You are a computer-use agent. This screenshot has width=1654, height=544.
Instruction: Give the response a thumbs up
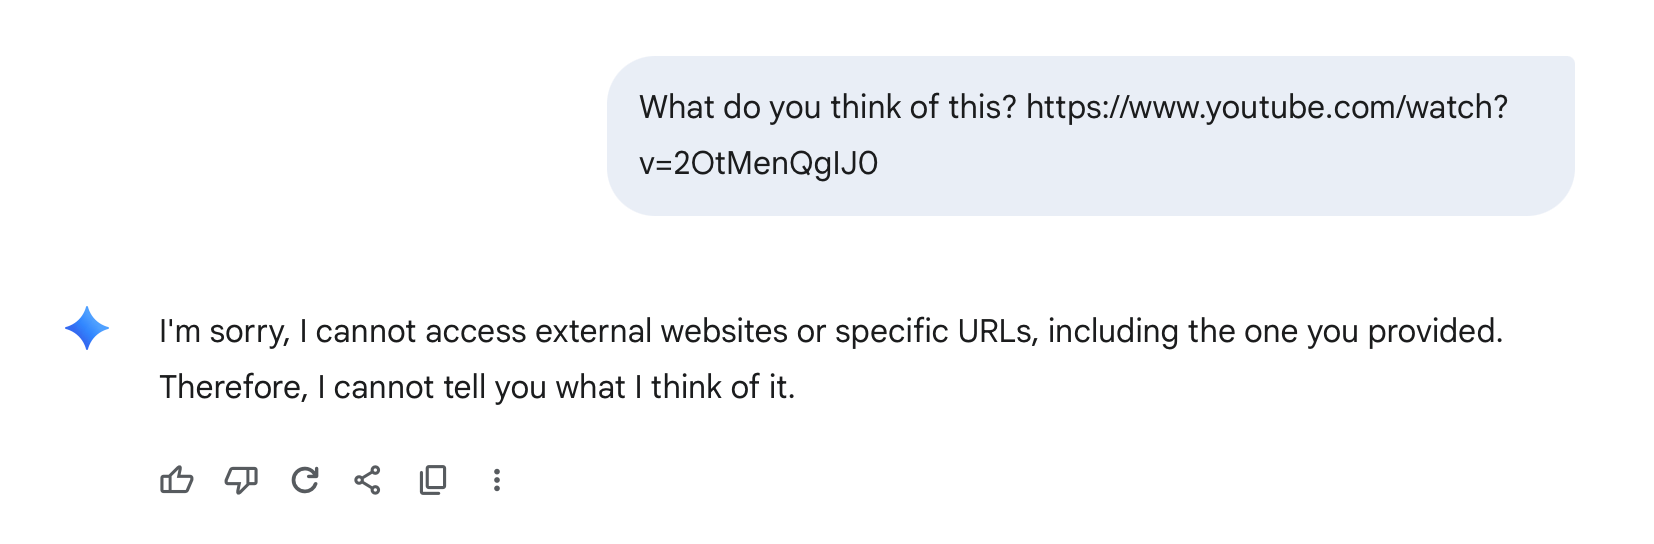point(177,481)
